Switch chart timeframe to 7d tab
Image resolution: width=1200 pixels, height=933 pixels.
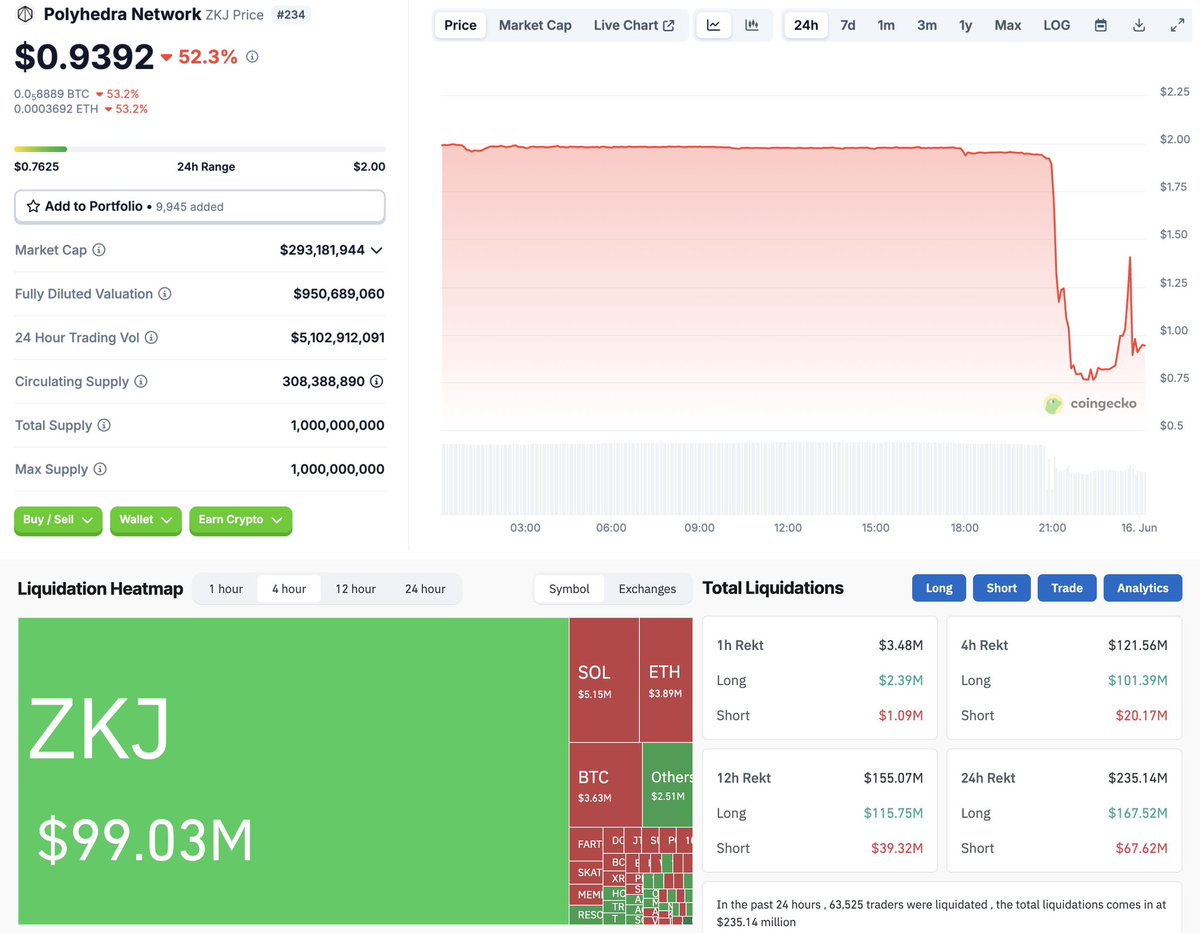click(x=847, y=24)
